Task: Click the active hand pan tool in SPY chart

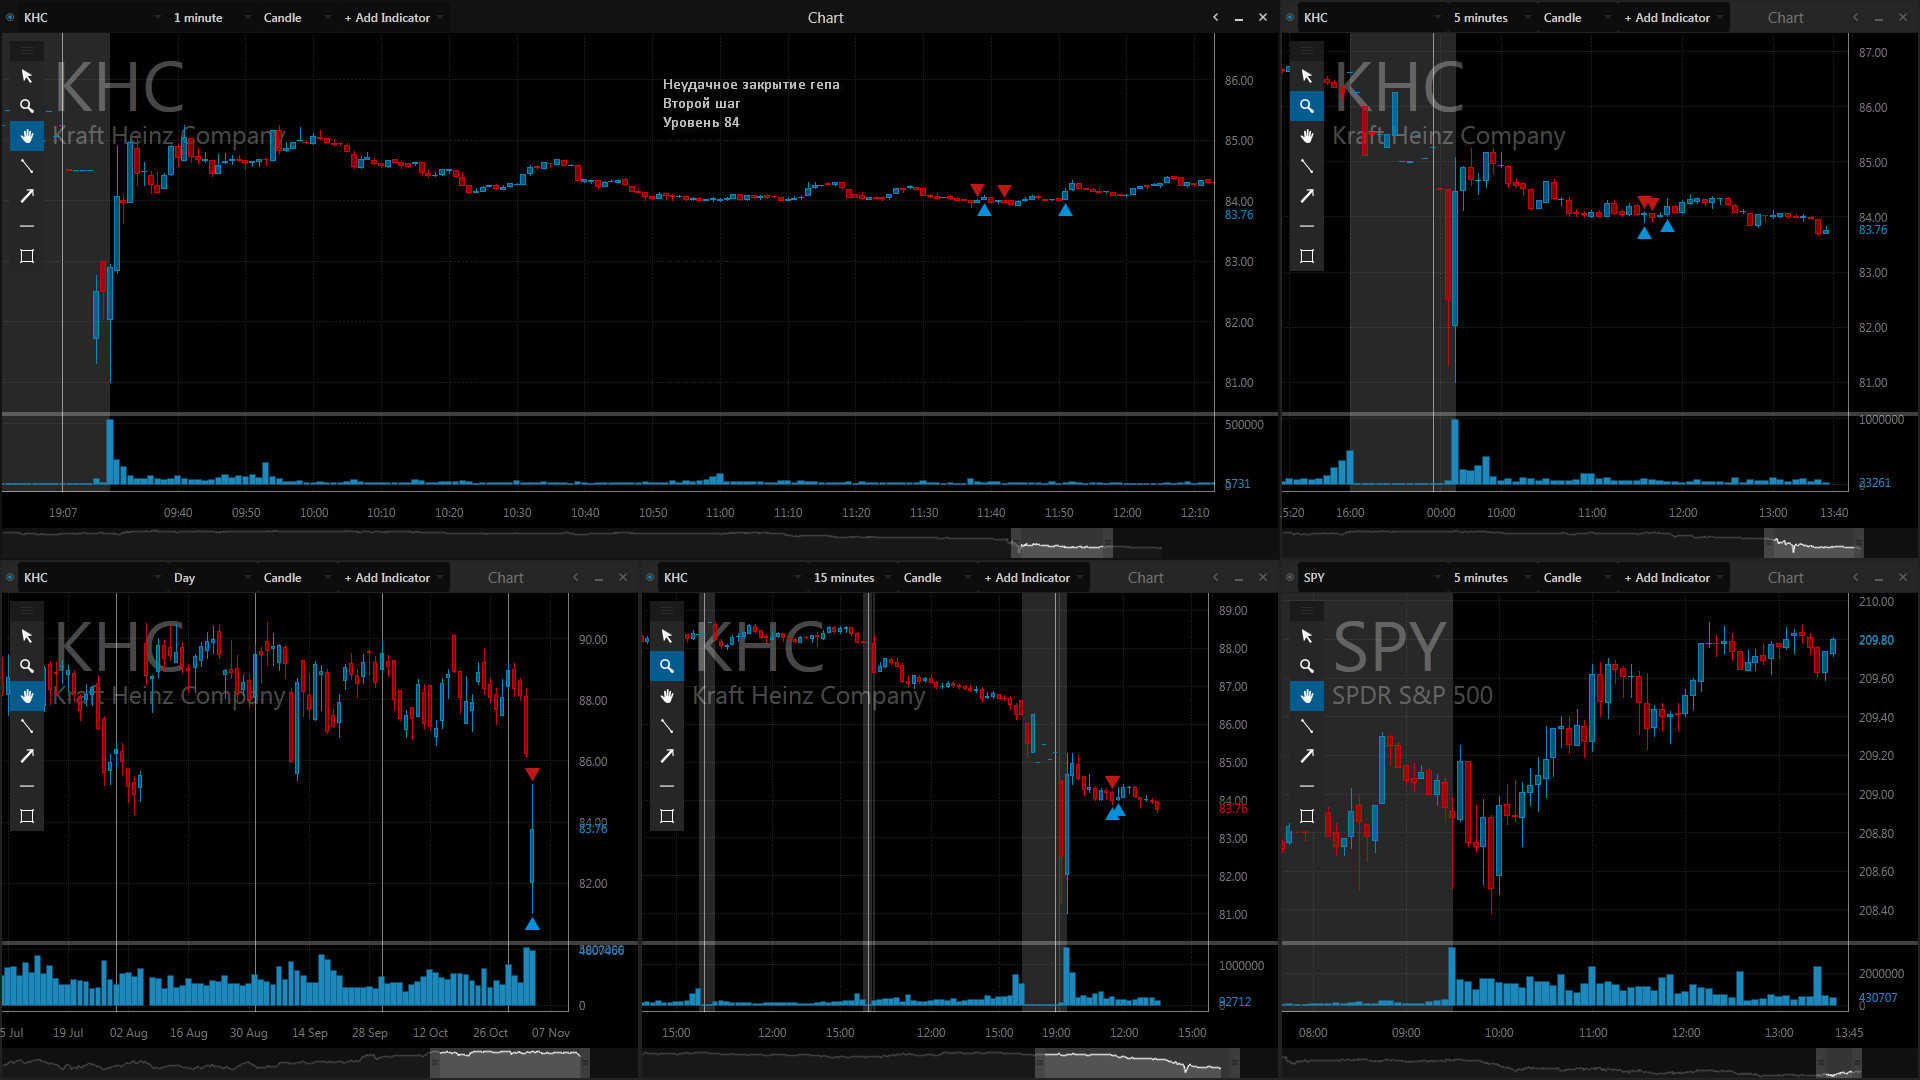Action: coord(1307,696)
